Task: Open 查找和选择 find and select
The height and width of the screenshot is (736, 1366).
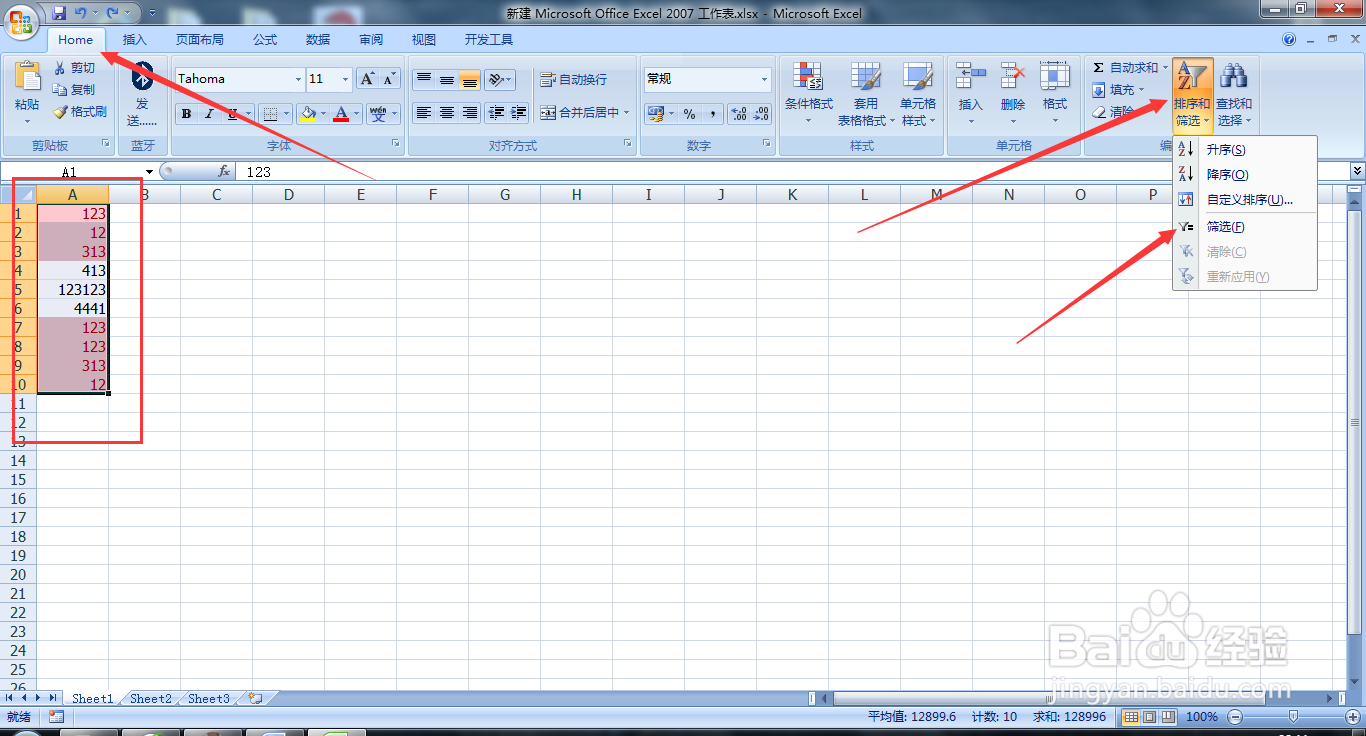Action: point(1234,94)
